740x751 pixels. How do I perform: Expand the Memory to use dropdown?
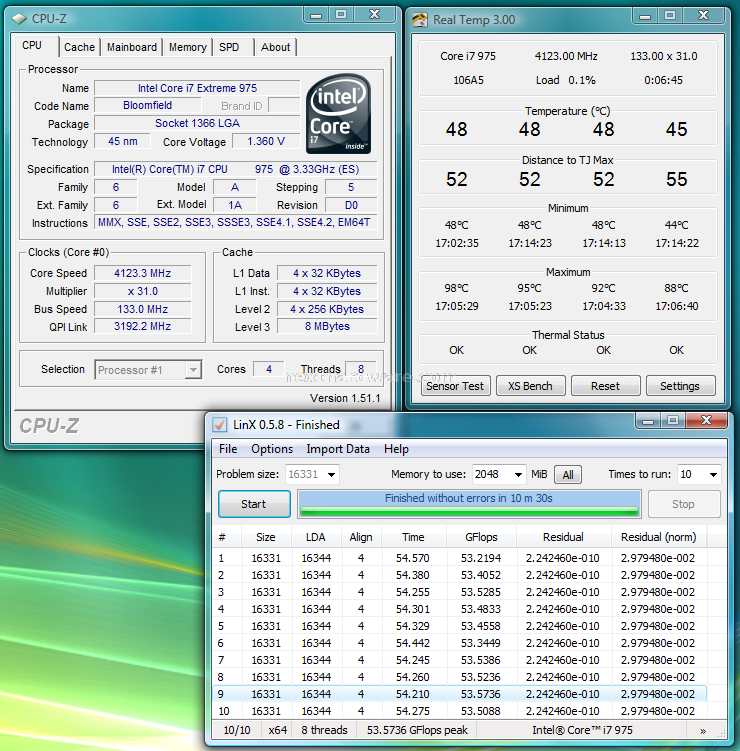pos(518,475)
